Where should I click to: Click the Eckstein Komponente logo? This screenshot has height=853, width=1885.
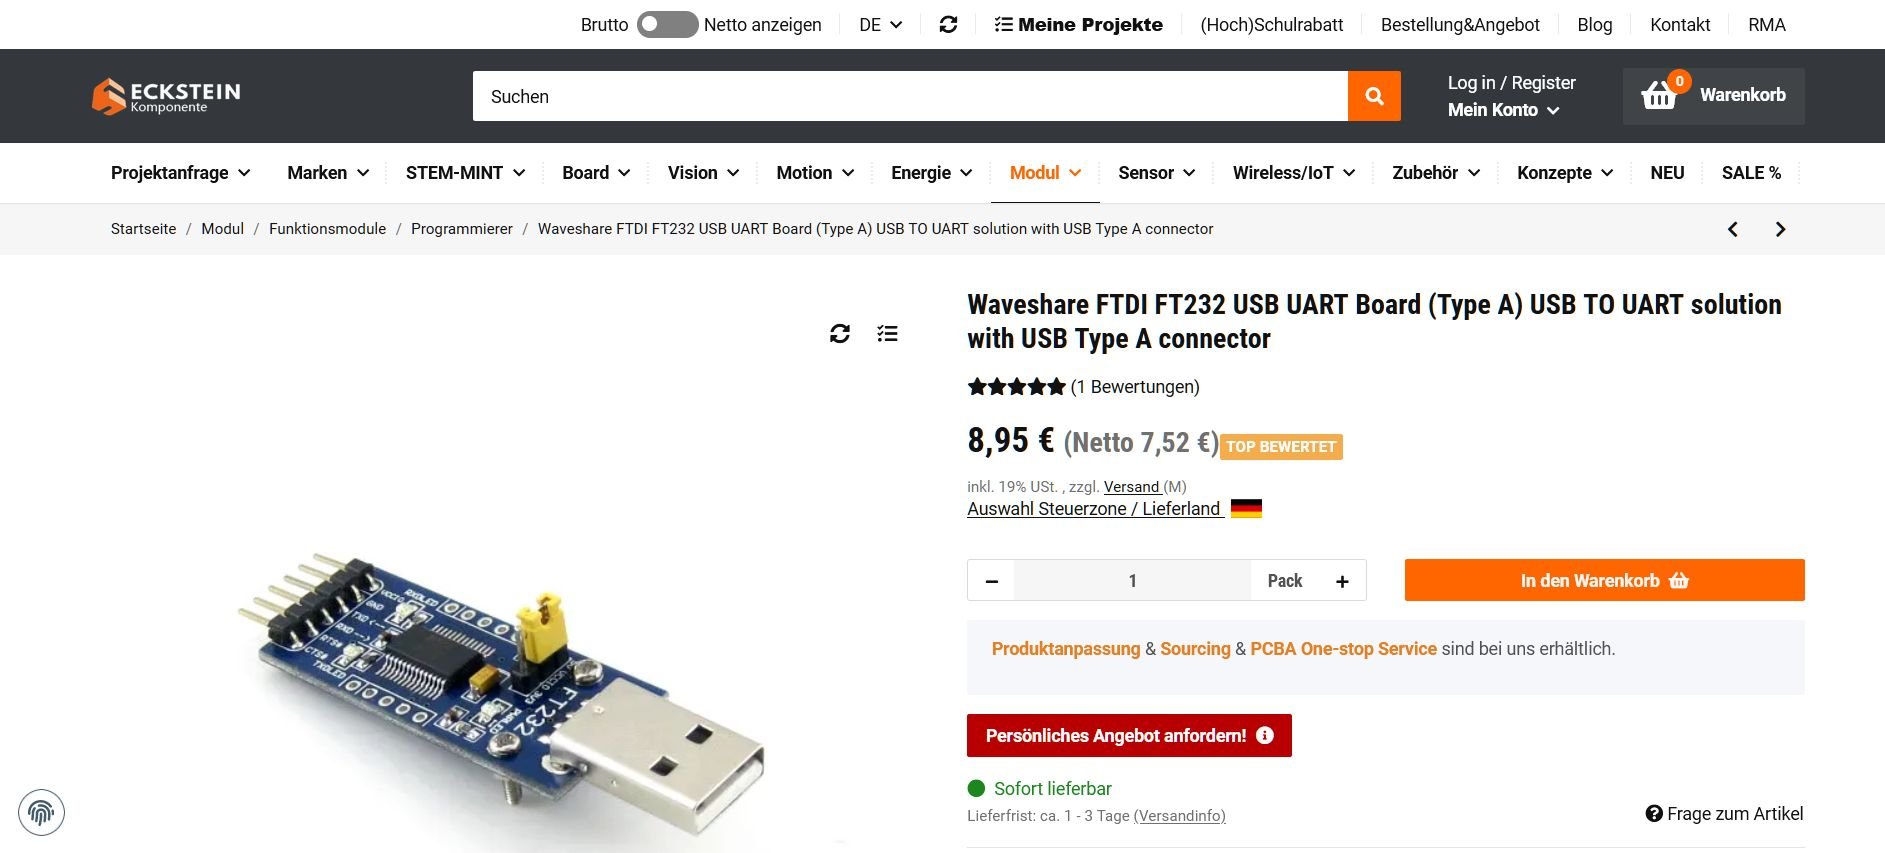coord(166,96)
